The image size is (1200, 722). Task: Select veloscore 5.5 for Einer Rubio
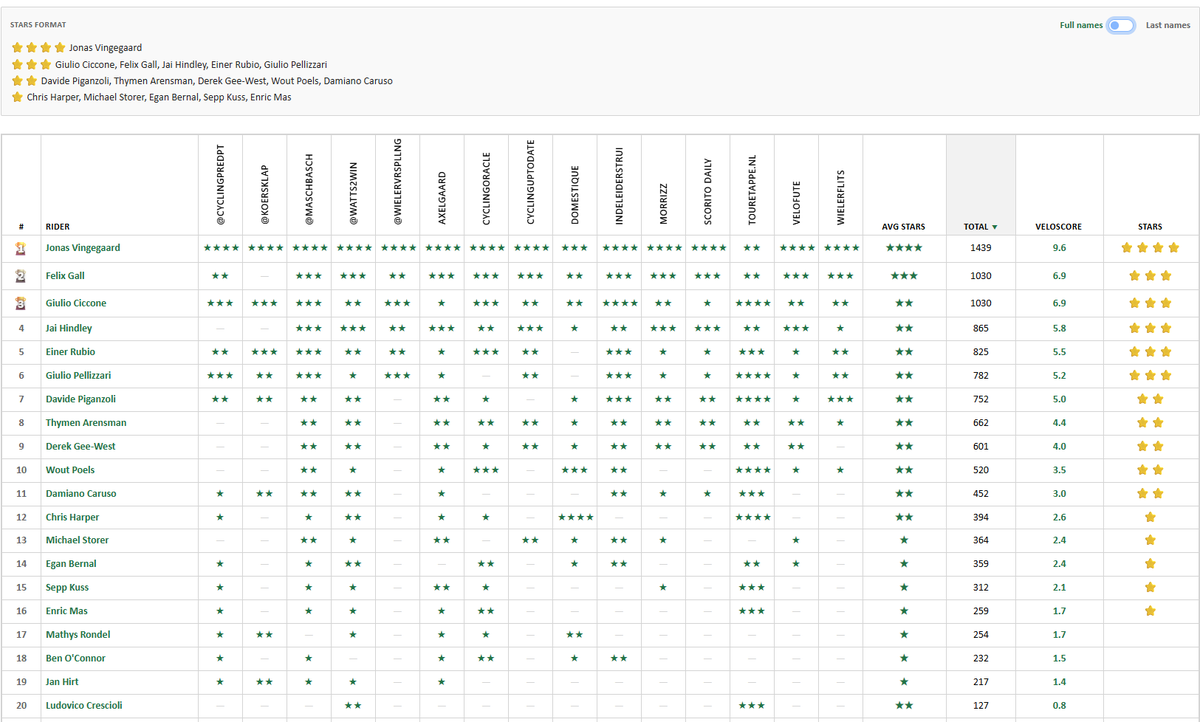click(1060, 352)
